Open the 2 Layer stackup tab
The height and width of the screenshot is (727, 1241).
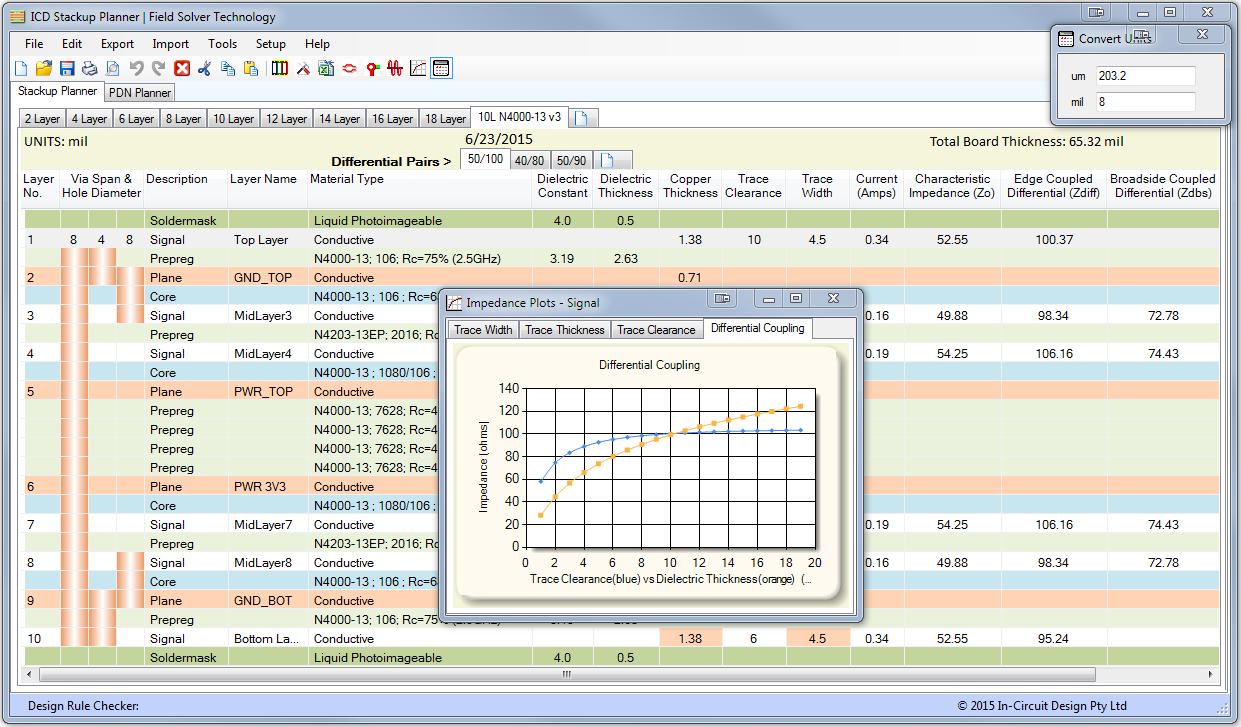[43, 119]
